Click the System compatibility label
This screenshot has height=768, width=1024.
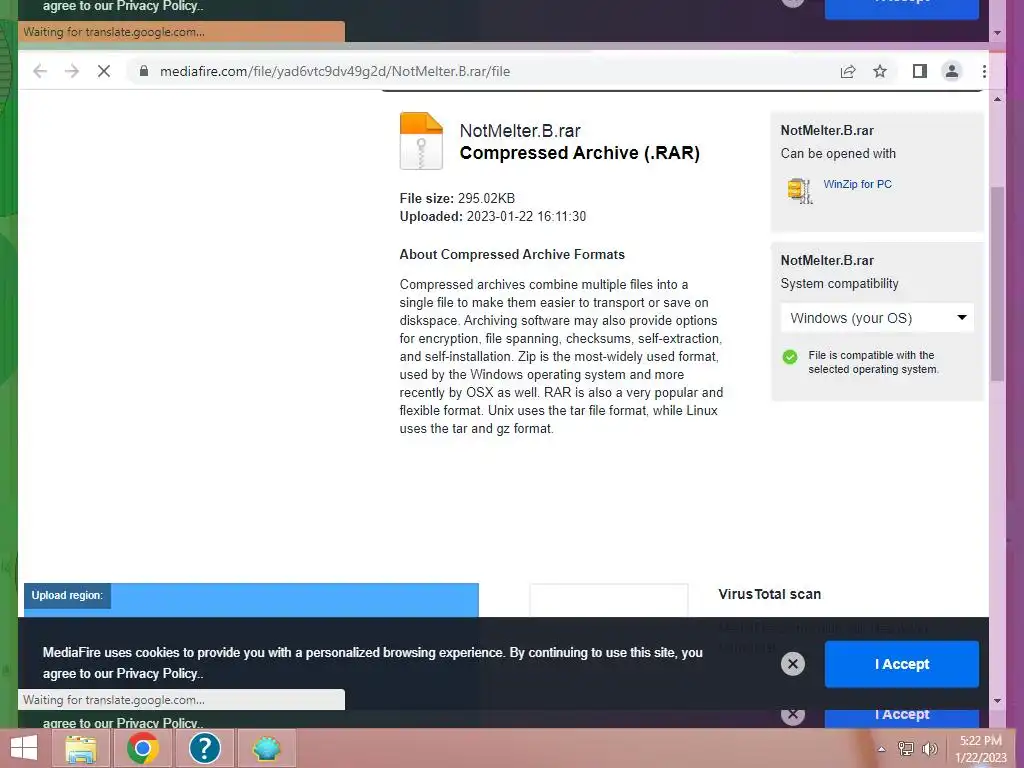pyautogui.click(x=840, y=283)
